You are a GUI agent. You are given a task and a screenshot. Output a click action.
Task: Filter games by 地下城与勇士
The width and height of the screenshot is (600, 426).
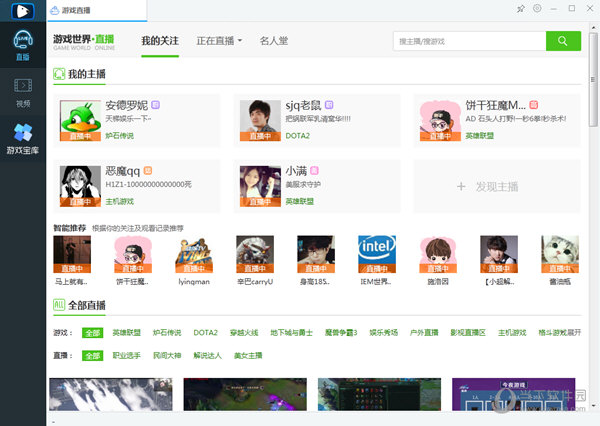click(x=292, y=333)
